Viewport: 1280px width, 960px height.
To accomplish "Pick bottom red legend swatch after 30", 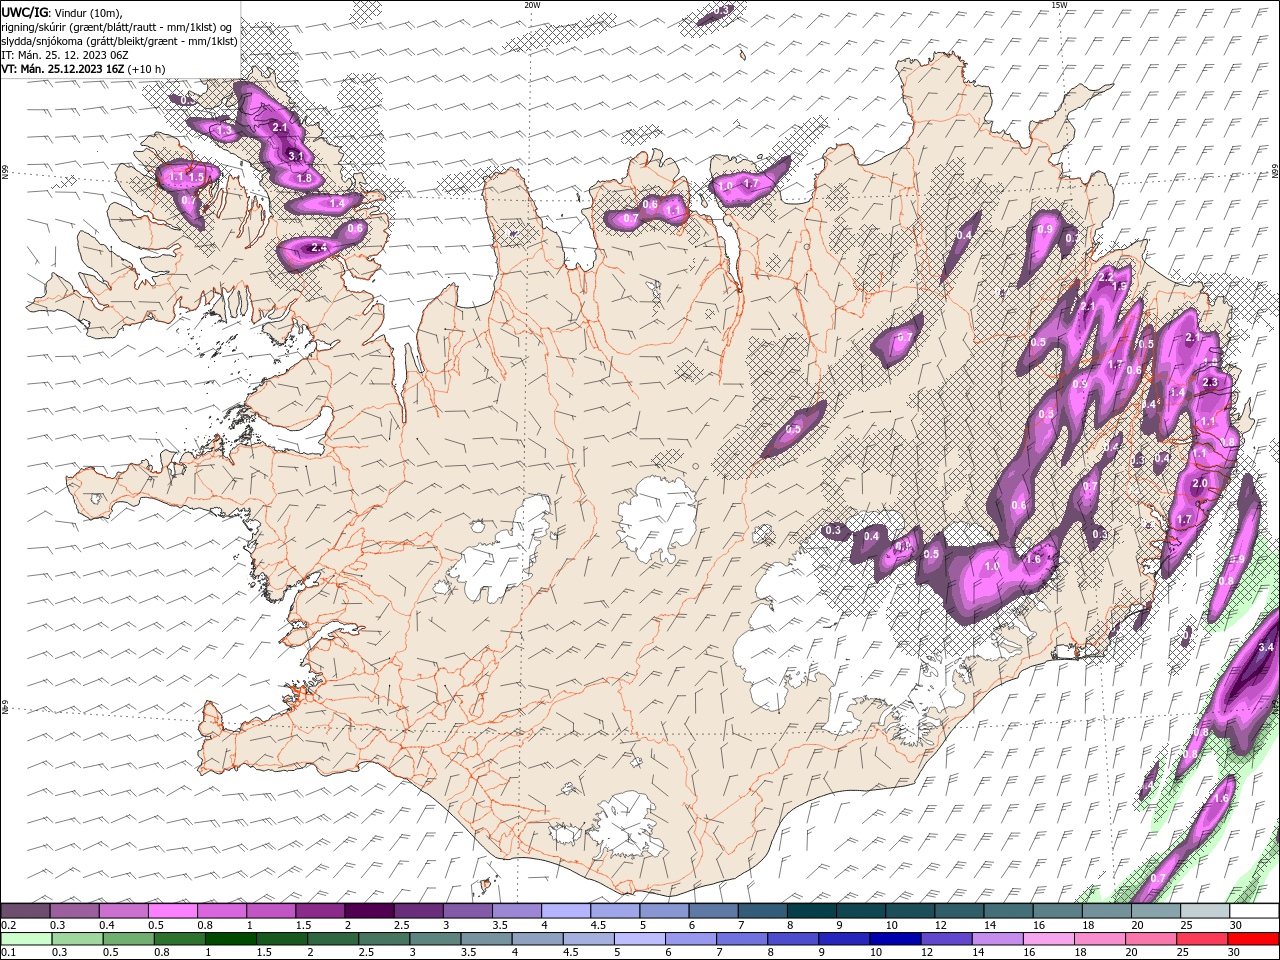I will [1254, 939].
